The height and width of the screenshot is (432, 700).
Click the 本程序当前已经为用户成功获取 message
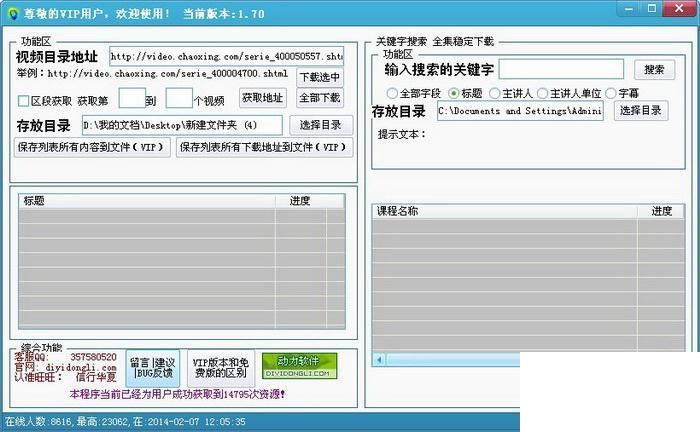177,395
